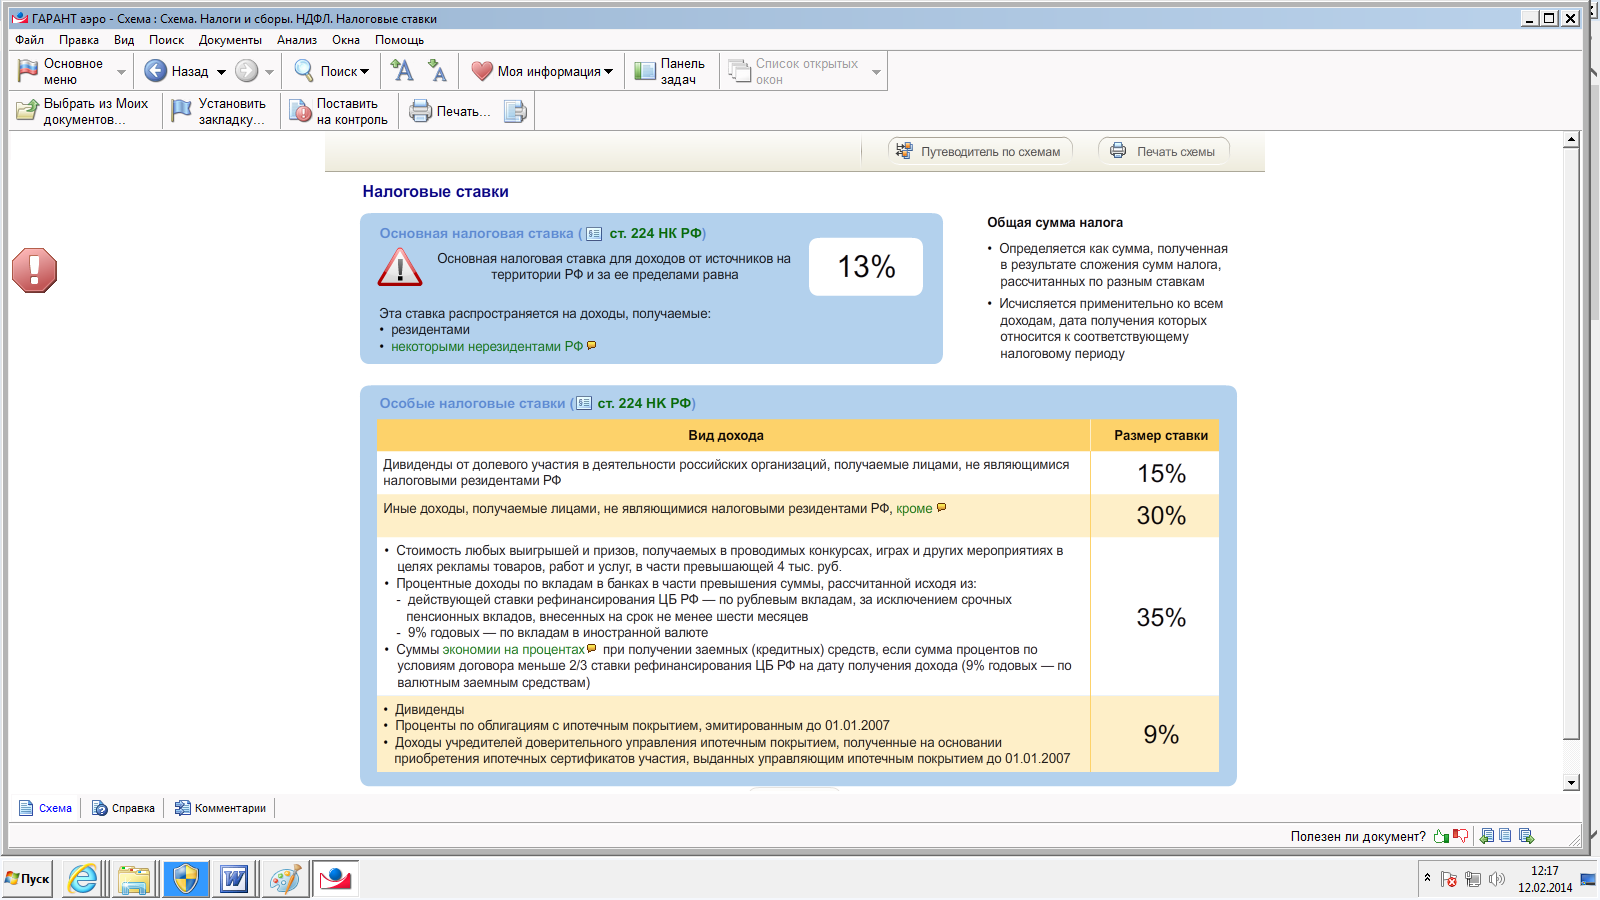Show hidden tray icons chevron
Image resolution: width=1600 pixels, height=900 pixels.
click(x=1427, y=878)
